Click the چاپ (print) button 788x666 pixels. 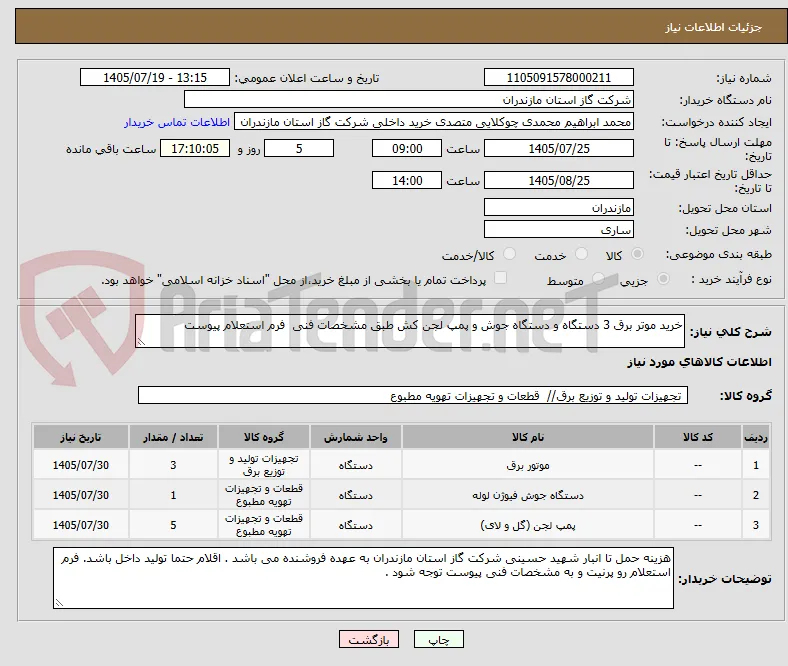click(x=438, y=639)
